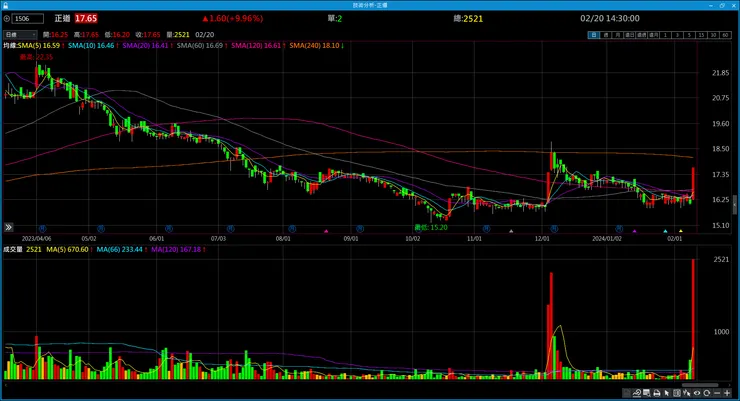
Task: Click the 最低:15.20 low price label
Action: point(431,227)
